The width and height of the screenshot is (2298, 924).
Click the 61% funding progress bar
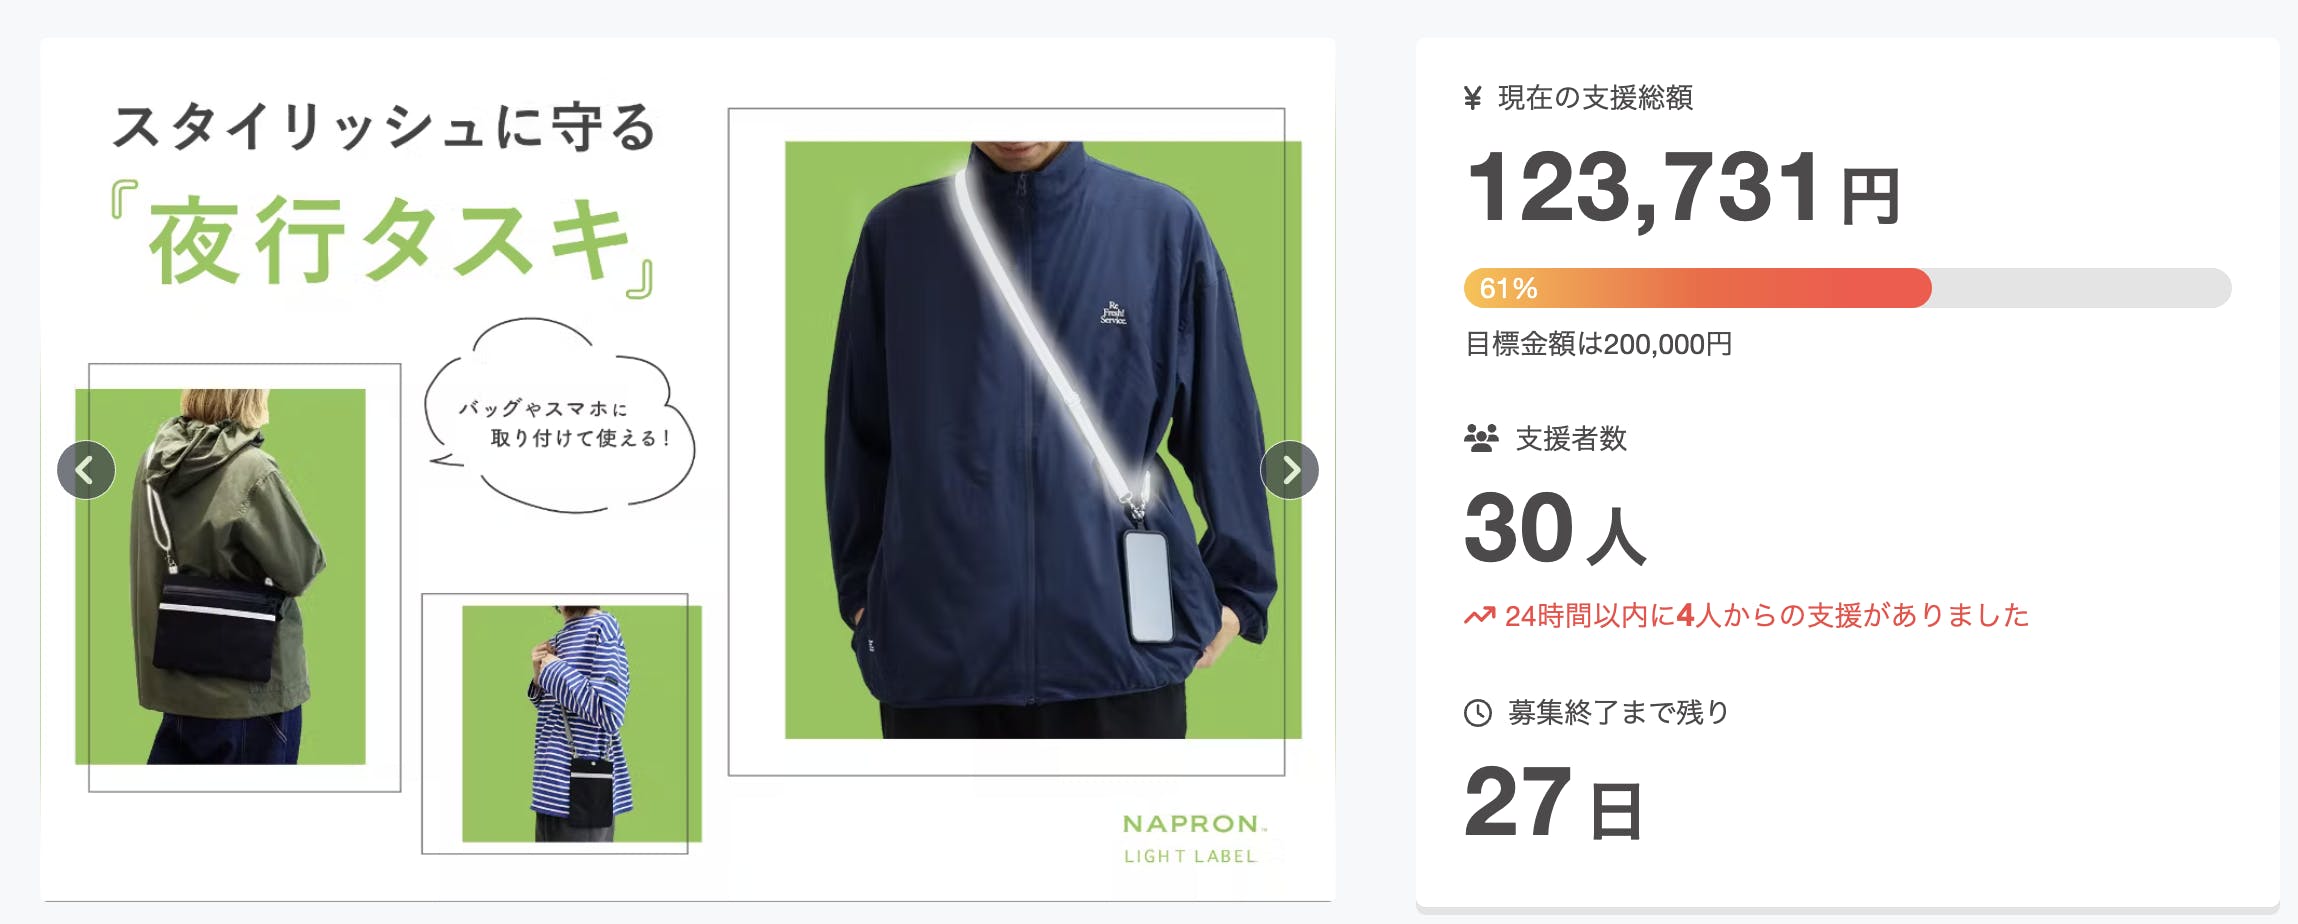click(1847, 288)
